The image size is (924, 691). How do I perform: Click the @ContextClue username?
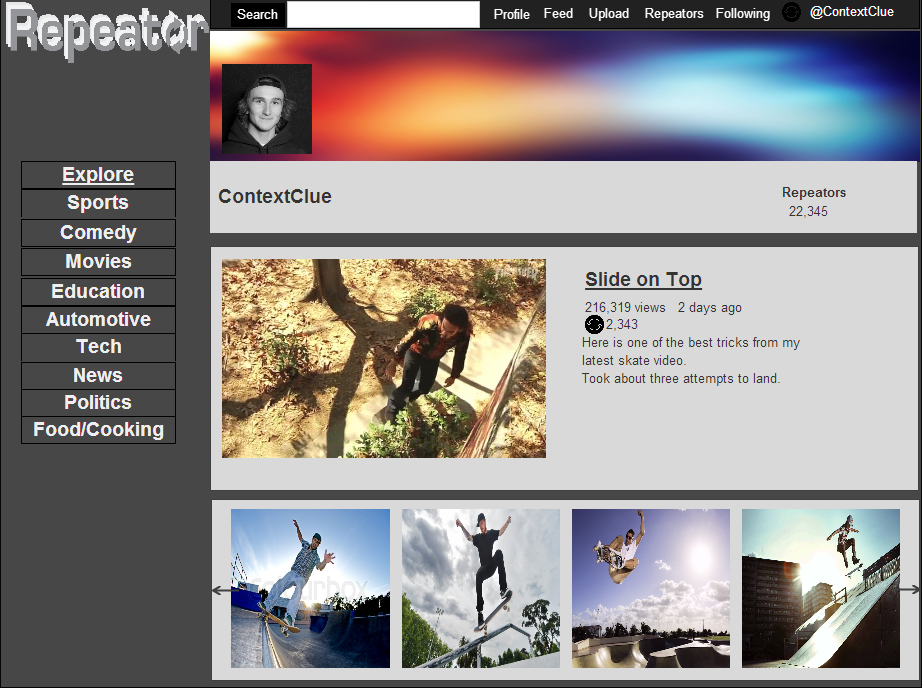click(852, 12)
